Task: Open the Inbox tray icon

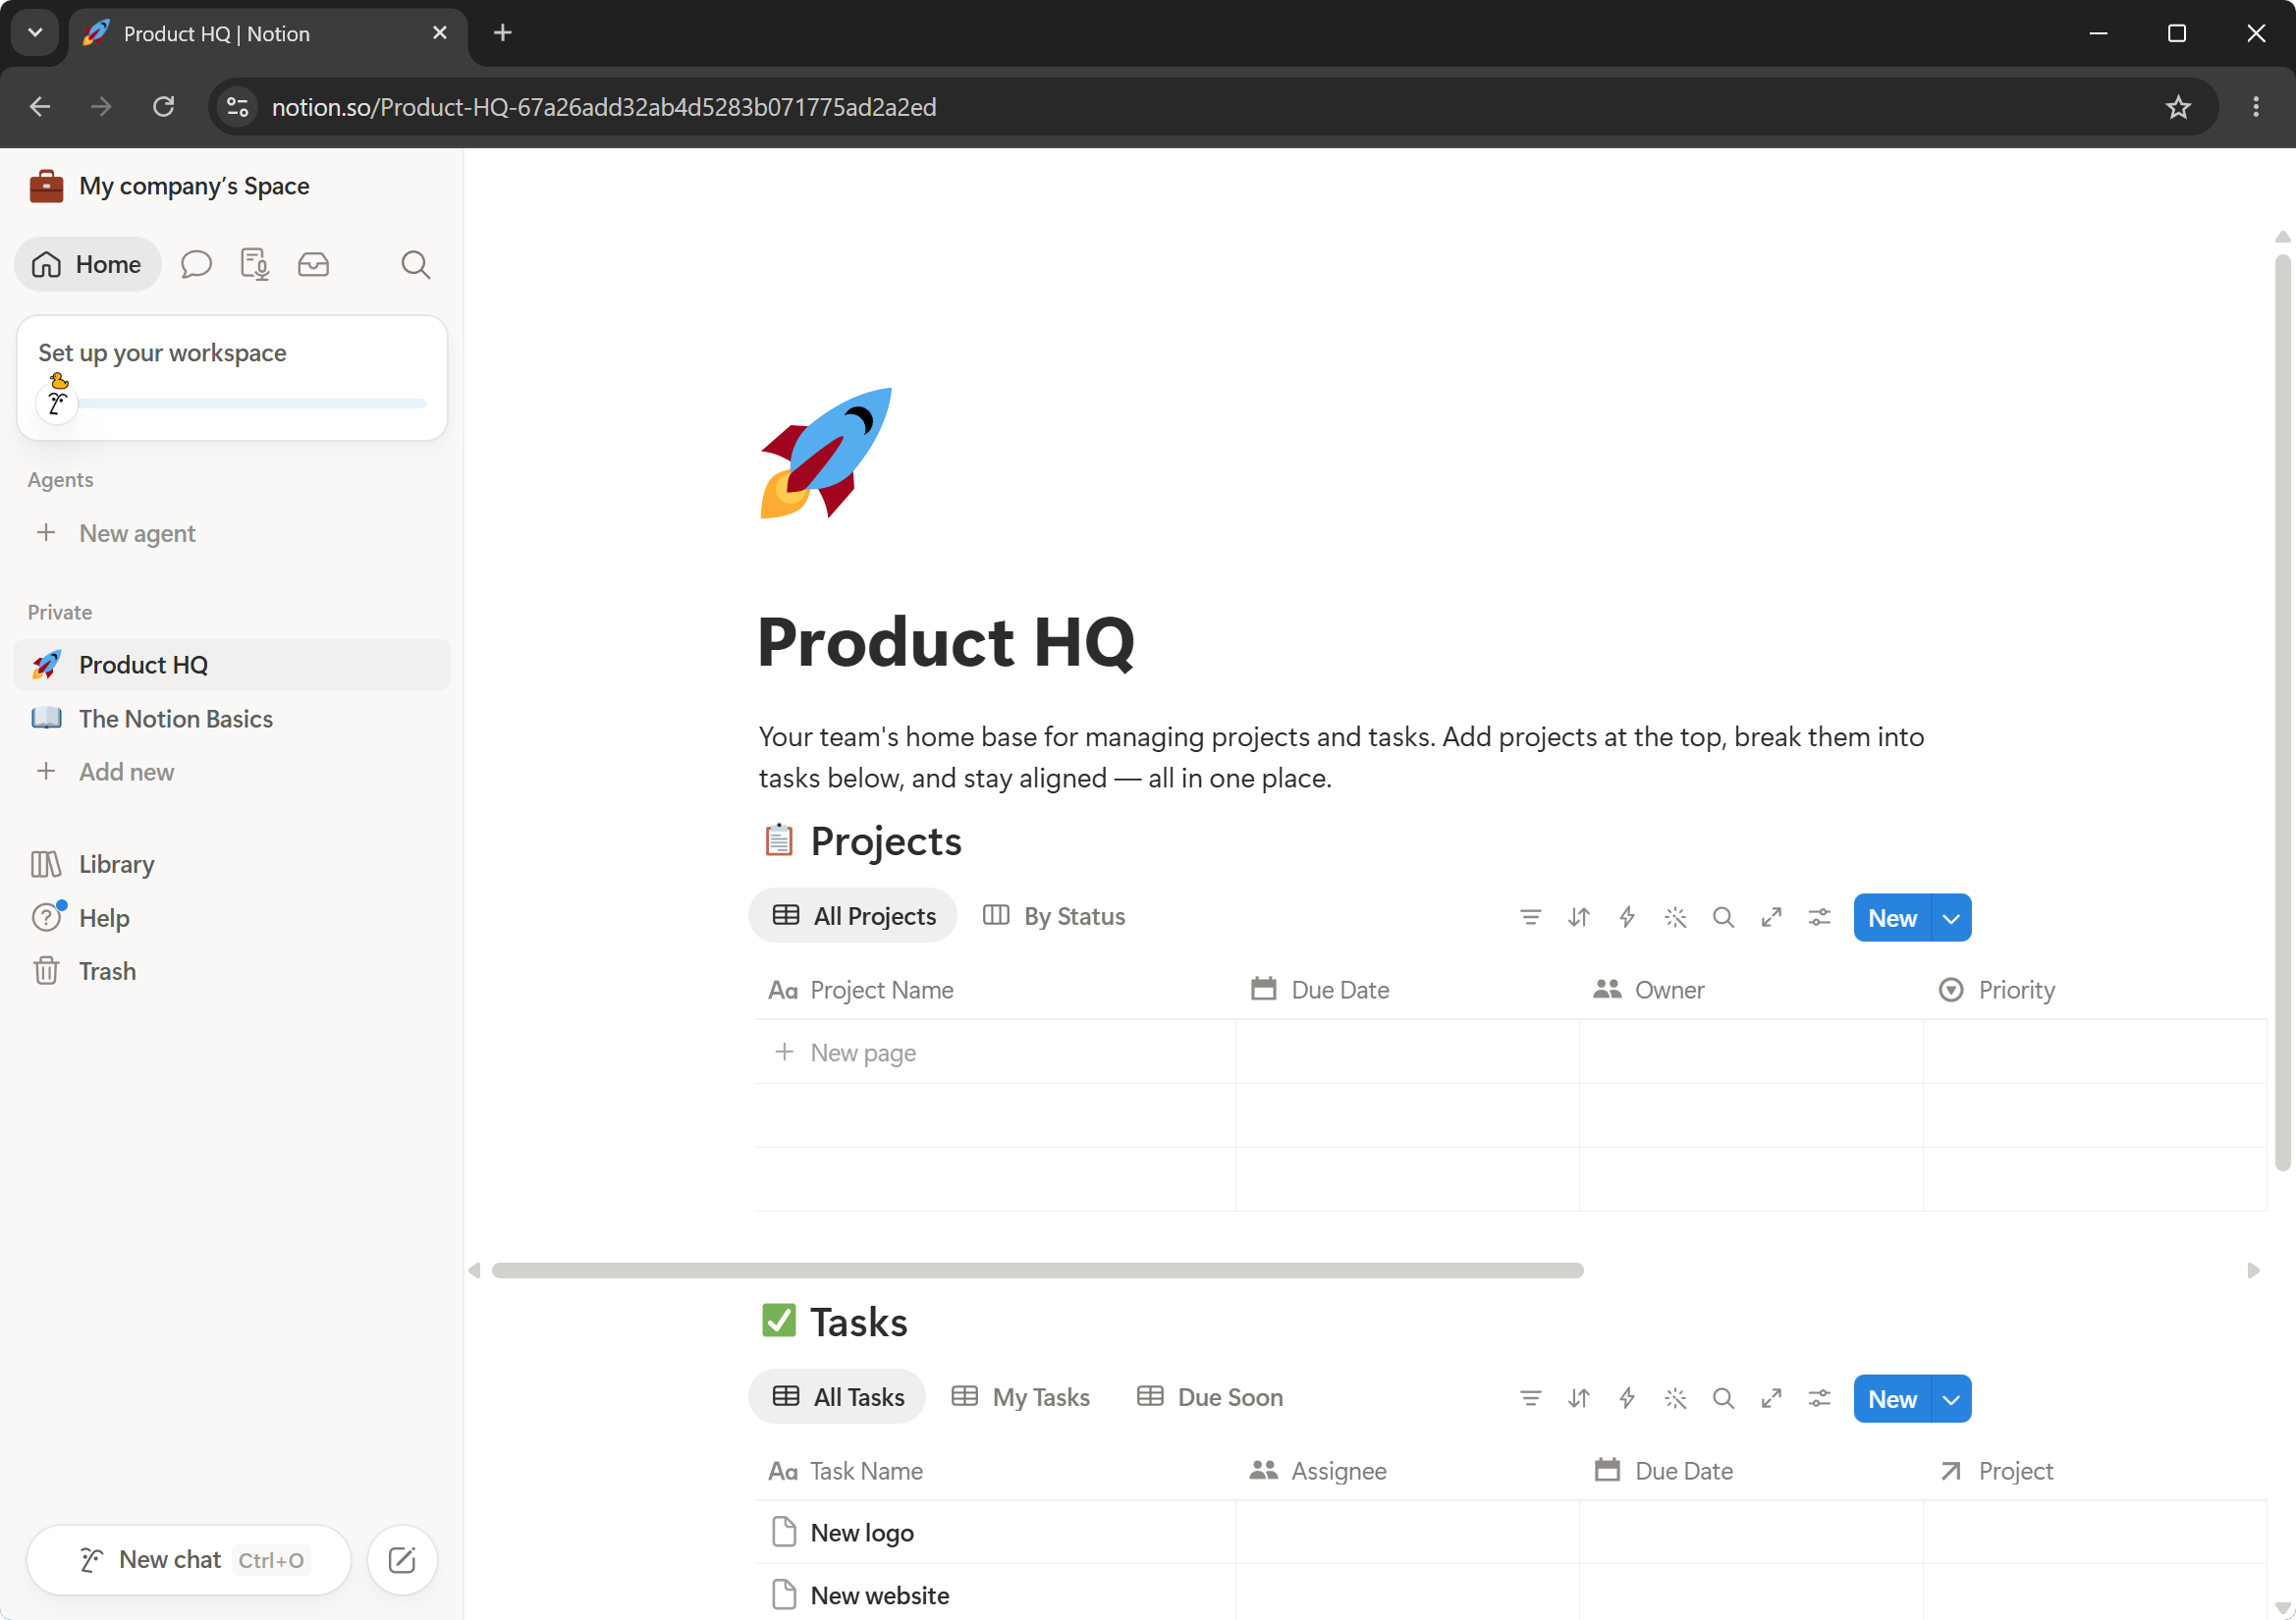Action: pos(314,265)
